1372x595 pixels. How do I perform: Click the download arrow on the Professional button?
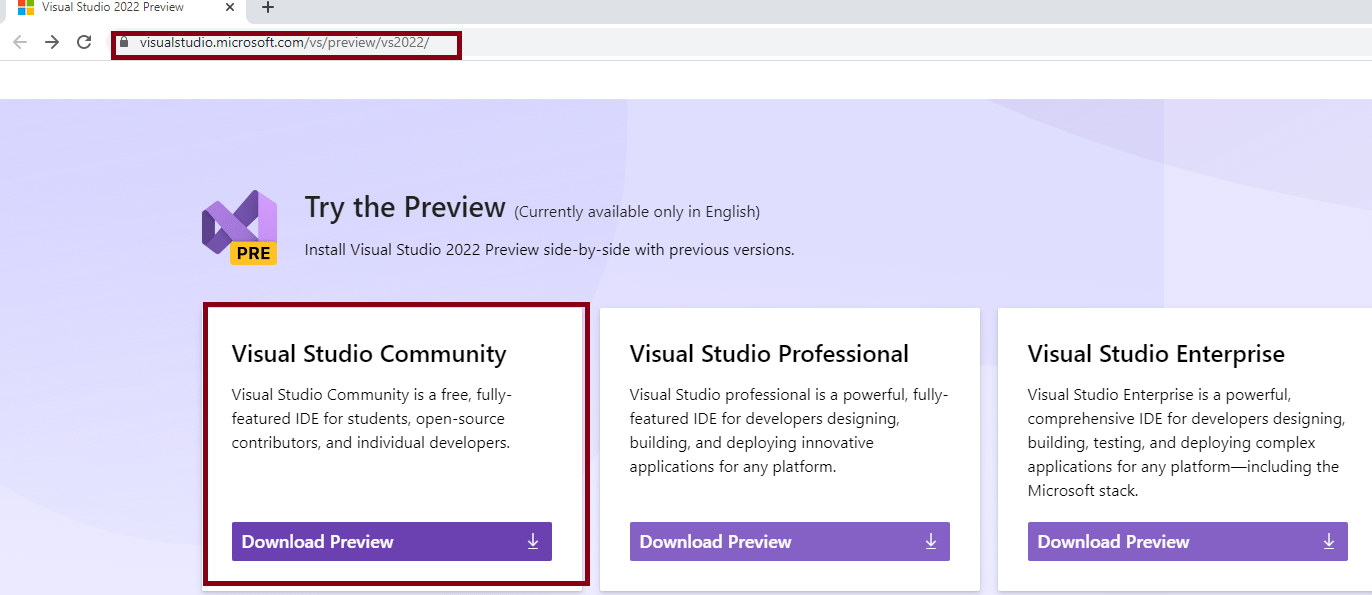931,541
